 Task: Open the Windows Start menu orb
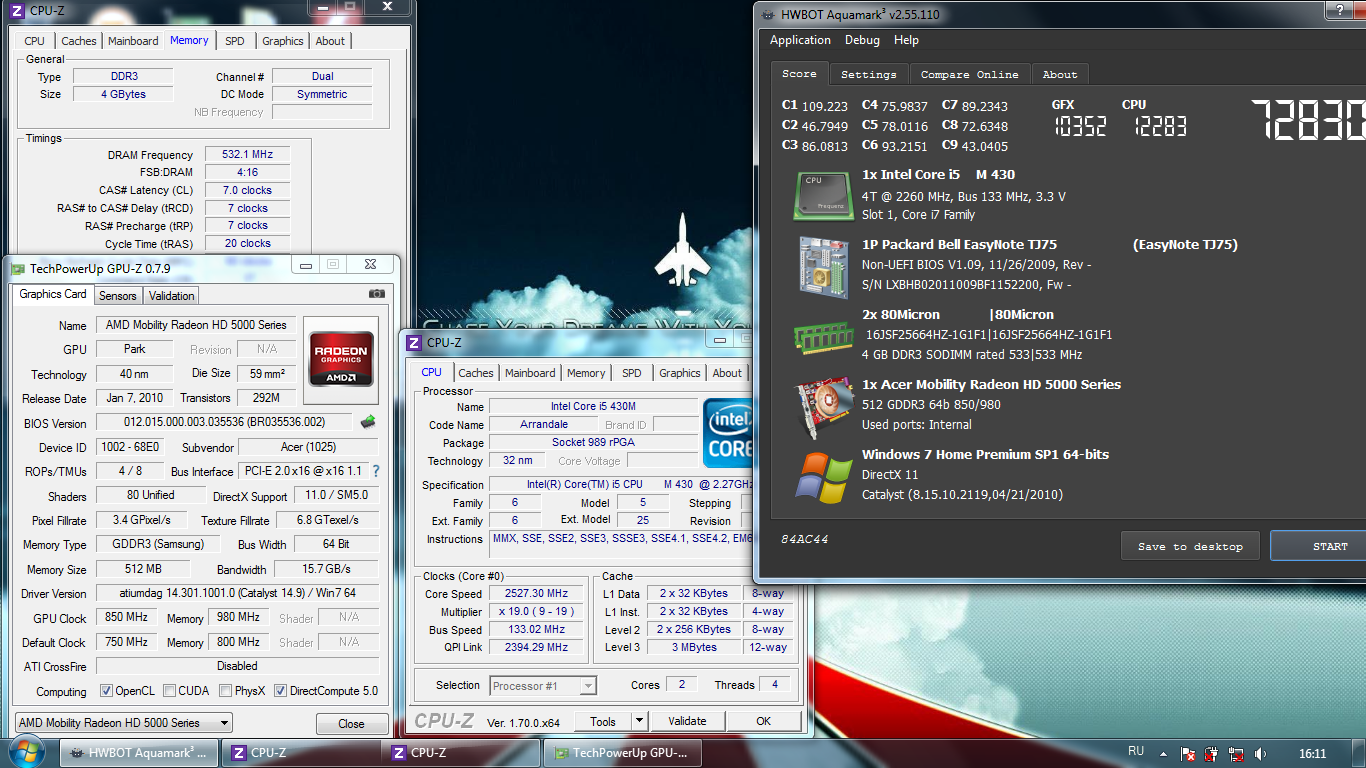point(25,752)
